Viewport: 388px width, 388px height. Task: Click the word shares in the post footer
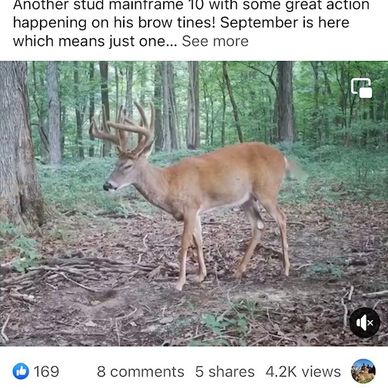231,372
